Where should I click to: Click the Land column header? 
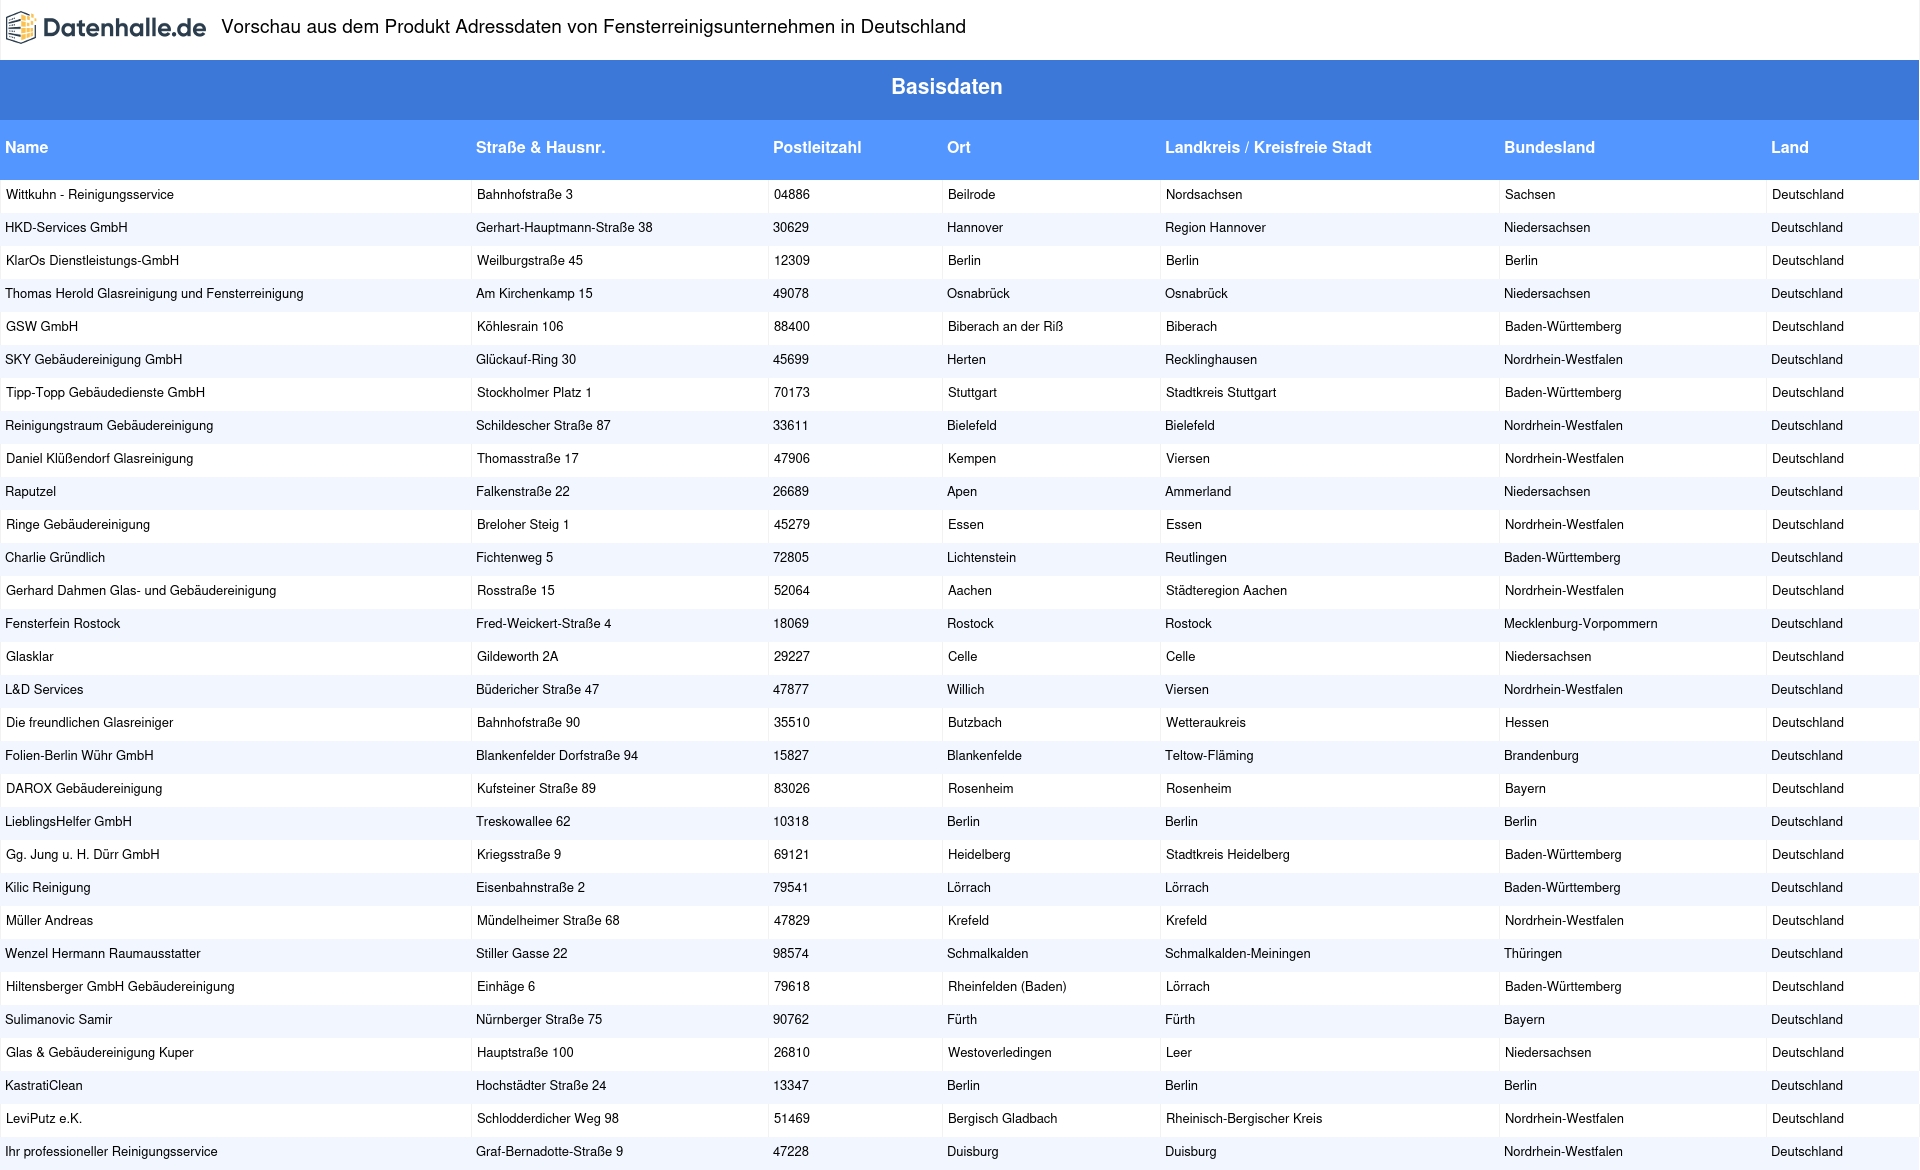pyautogui.click(x=1789, y=147)
